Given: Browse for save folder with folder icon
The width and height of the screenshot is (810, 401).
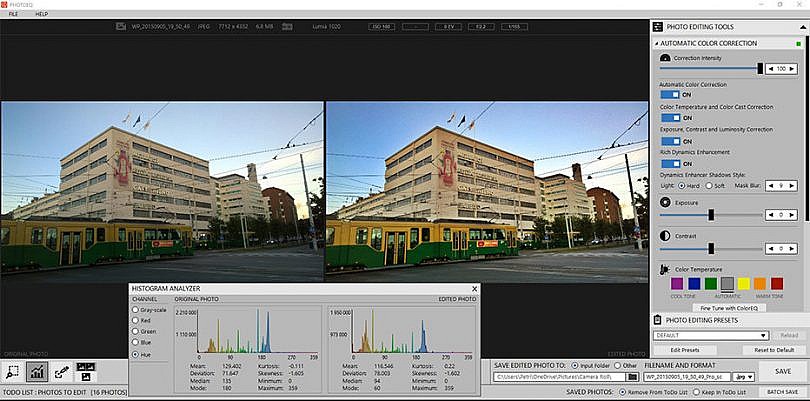Looking at the screenshot, I should pos(631,377).
